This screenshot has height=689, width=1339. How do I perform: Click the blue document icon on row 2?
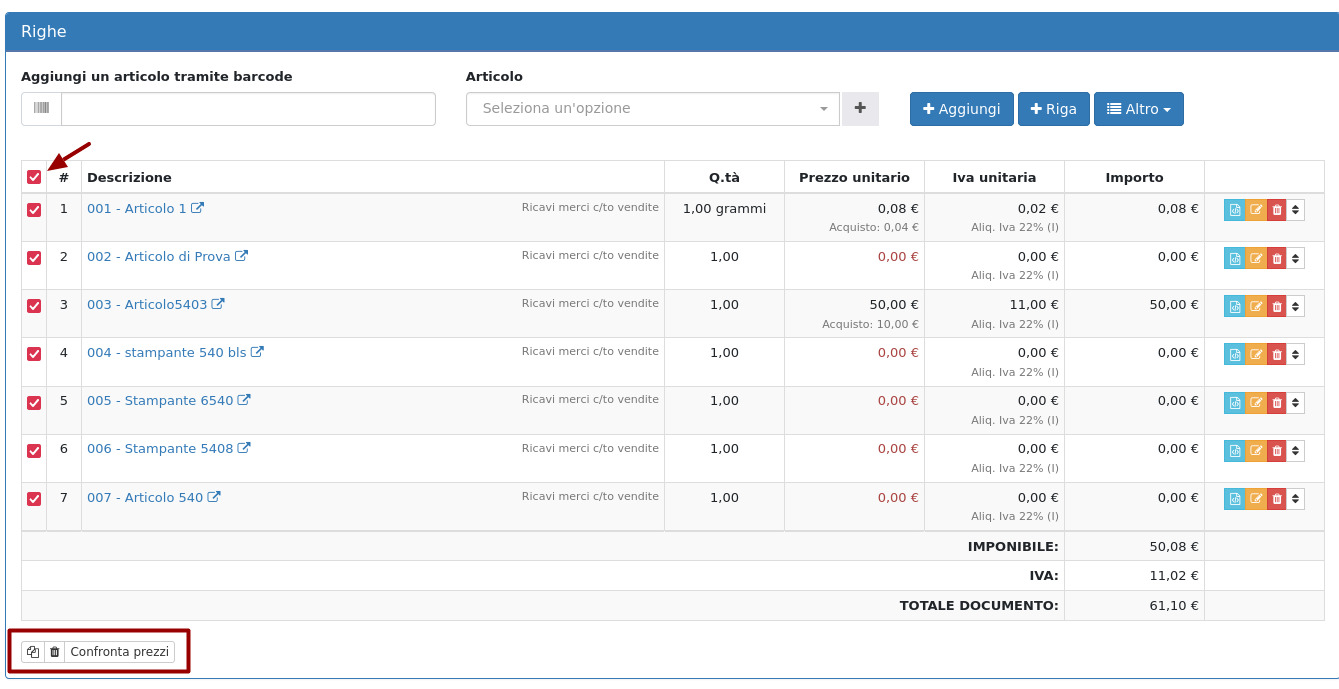1235,258
